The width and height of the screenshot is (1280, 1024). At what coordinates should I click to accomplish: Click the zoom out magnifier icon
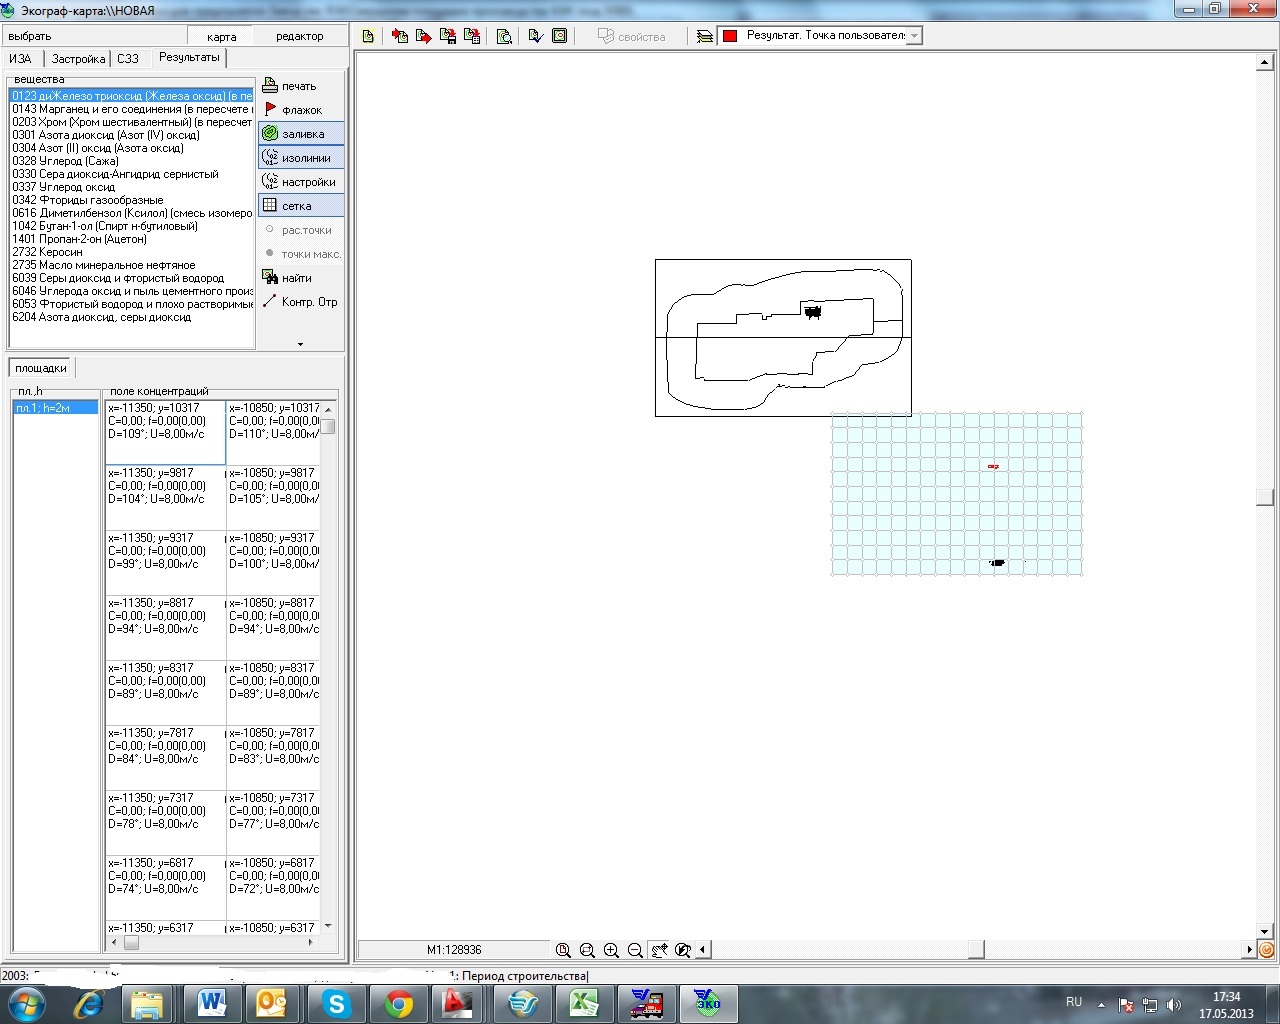635,950
